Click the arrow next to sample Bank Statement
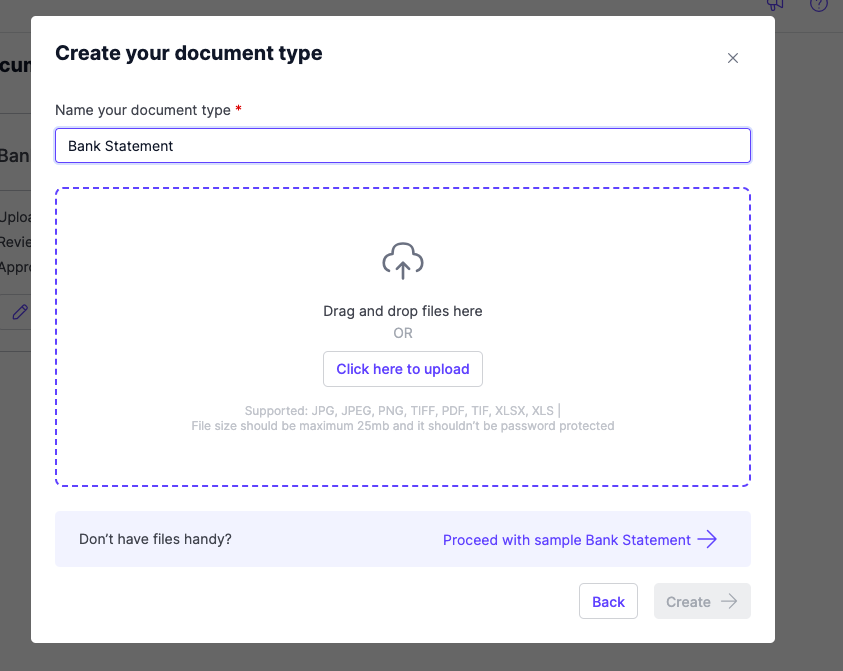The width and height of the screenshot is (843, 671). pos(708,539)
